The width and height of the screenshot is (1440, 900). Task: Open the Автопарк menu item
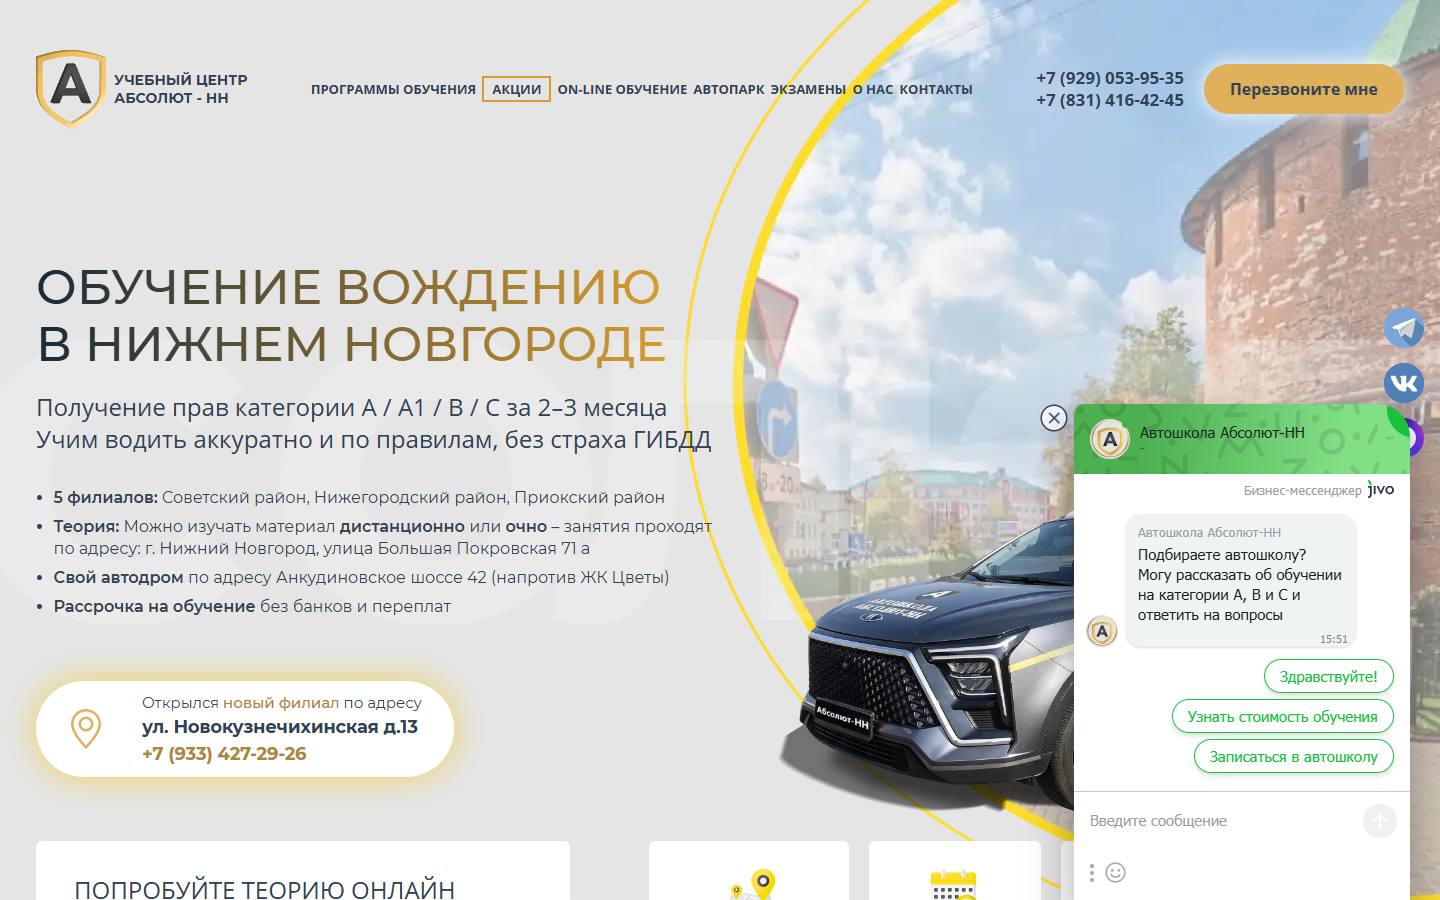(729, 89)
